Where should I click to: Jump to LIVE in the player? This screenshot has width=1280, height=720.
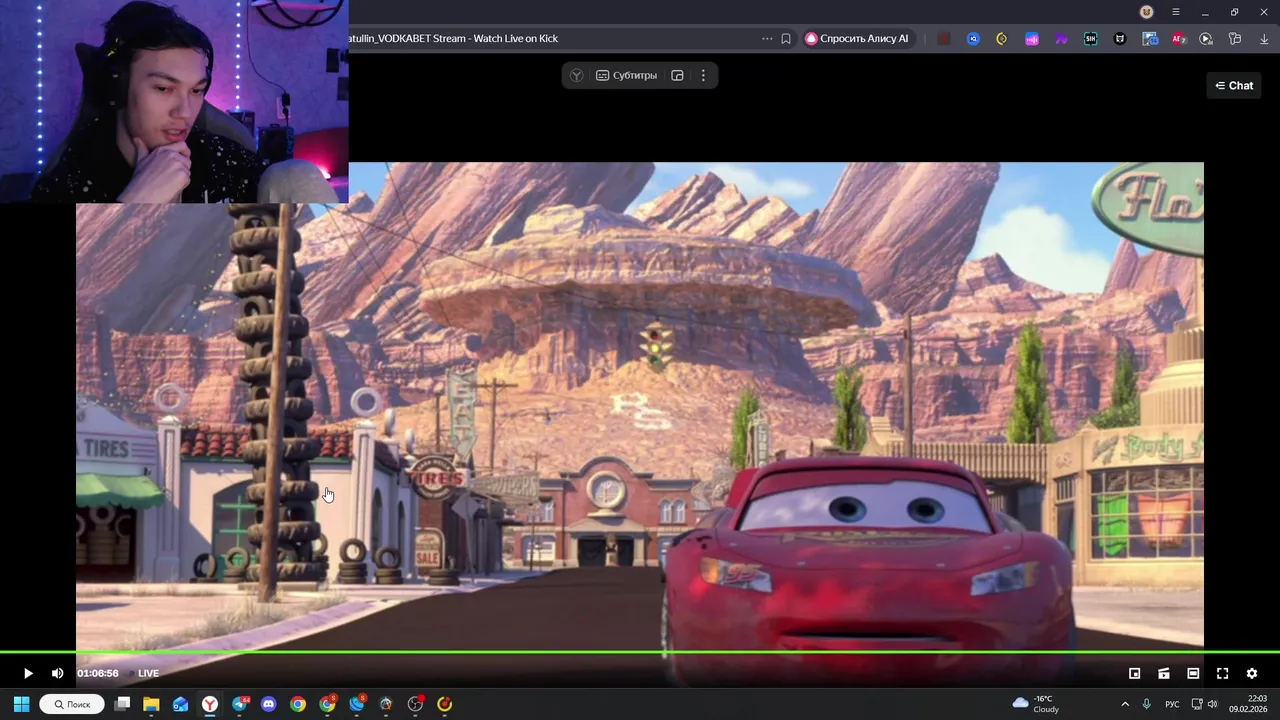tap(148, 674)
